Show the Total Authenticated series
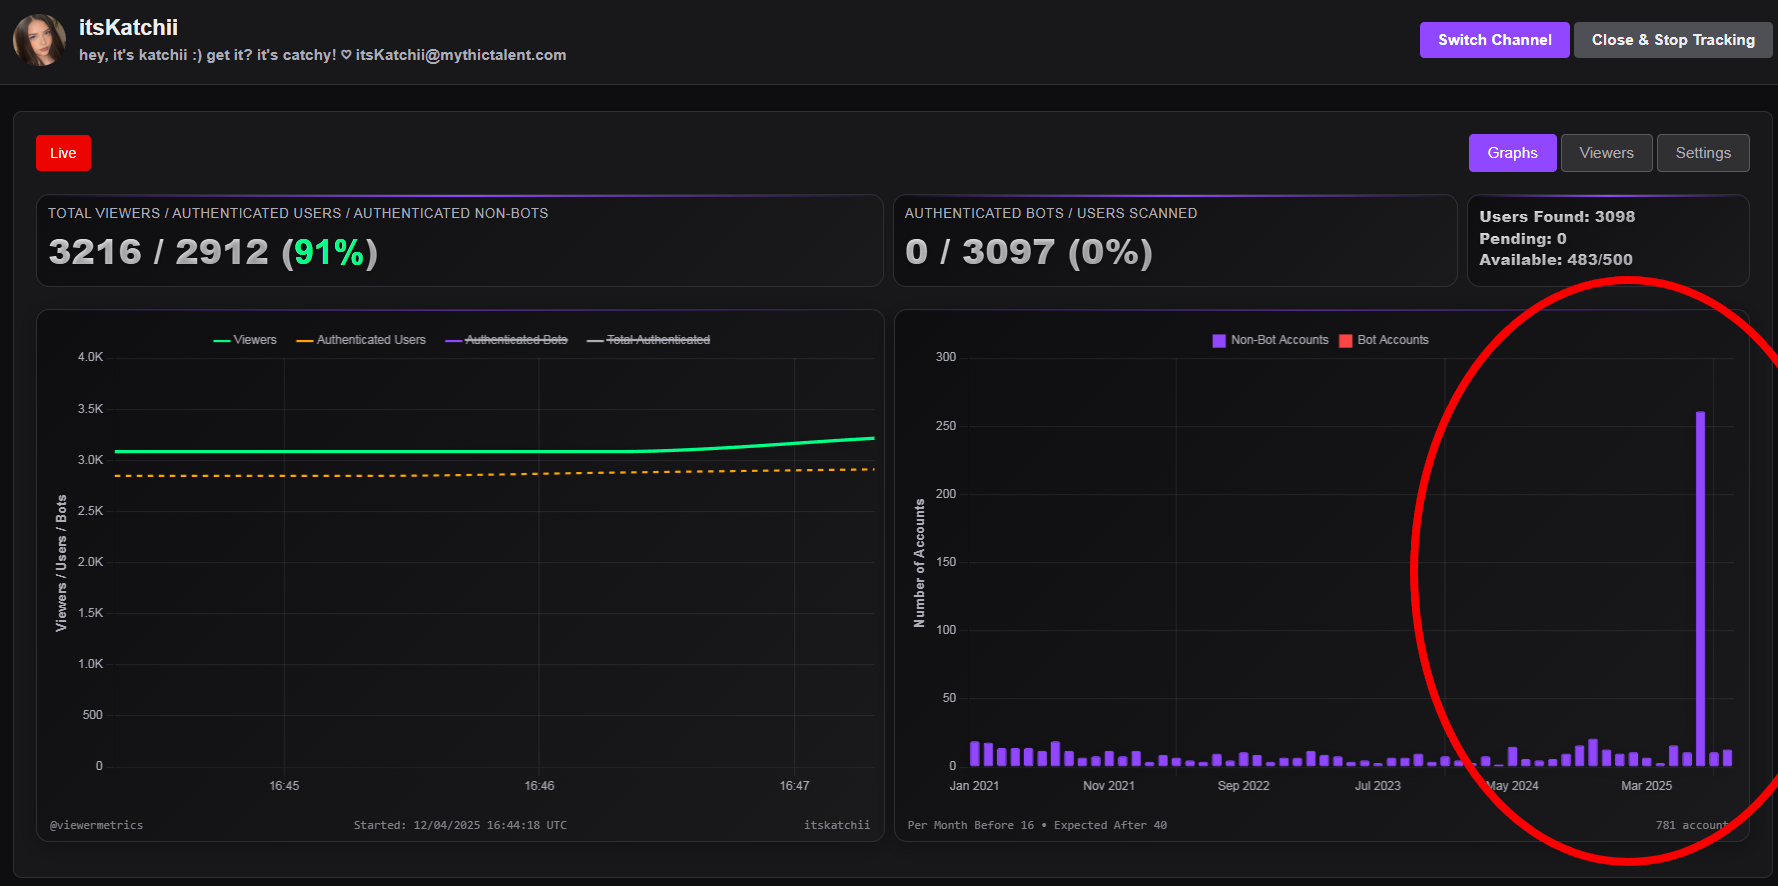This screenshot has width=1778, height=886. [x=648, y=340]
